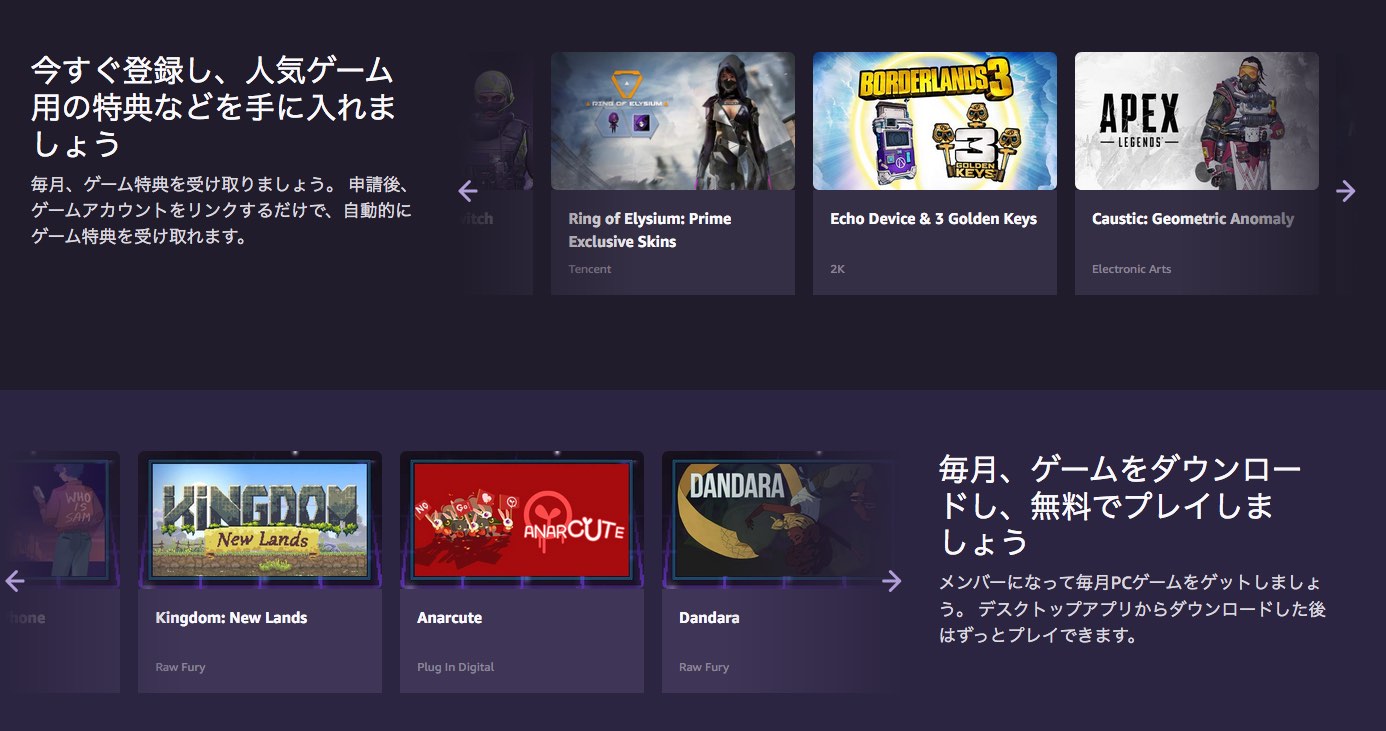Select the 'Kingdom: New Lands' title

coord(231,618)
